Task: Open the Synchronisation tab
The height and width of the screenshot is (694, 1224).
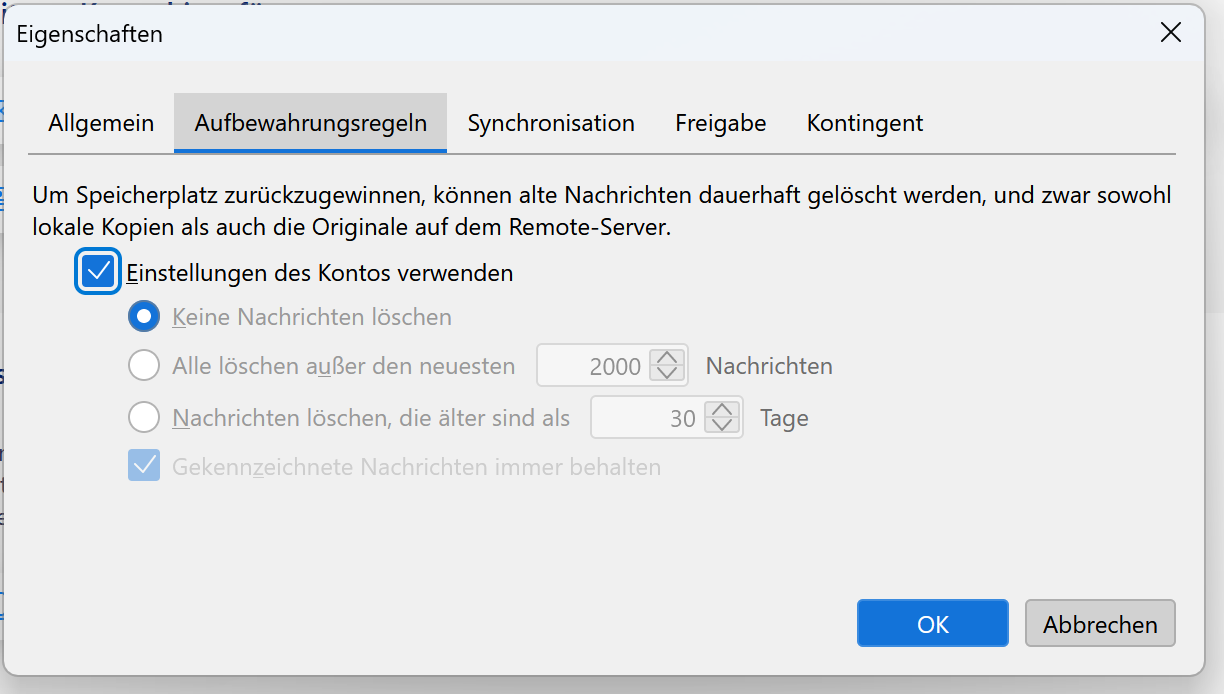Action: 551,123
